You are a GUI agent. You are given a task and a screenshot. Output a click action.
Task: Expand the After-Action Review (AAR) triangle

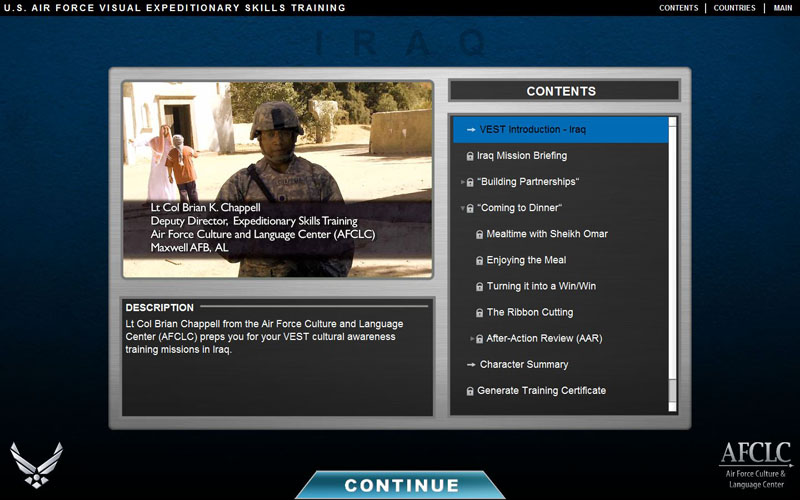click(472, 338)
